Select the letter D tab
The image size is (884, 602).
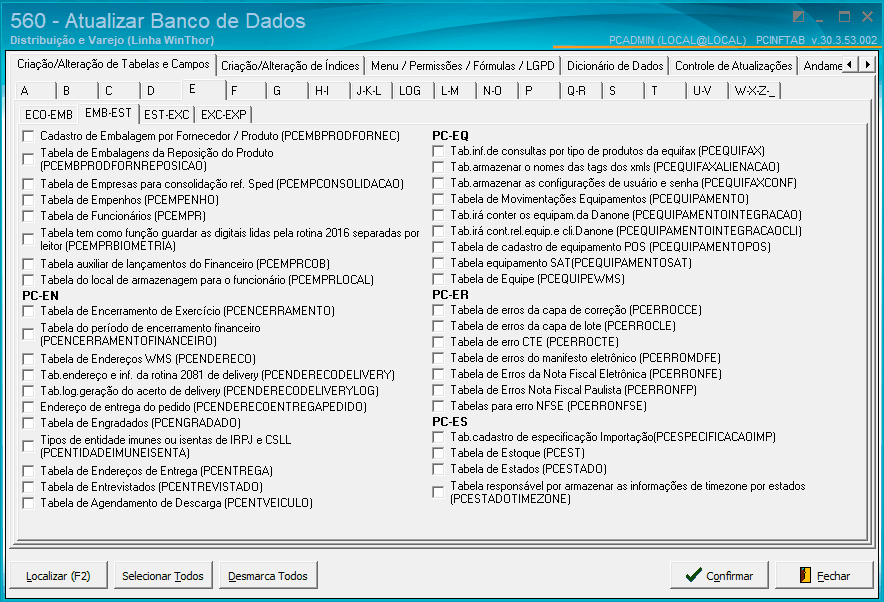tap(161, 91)
